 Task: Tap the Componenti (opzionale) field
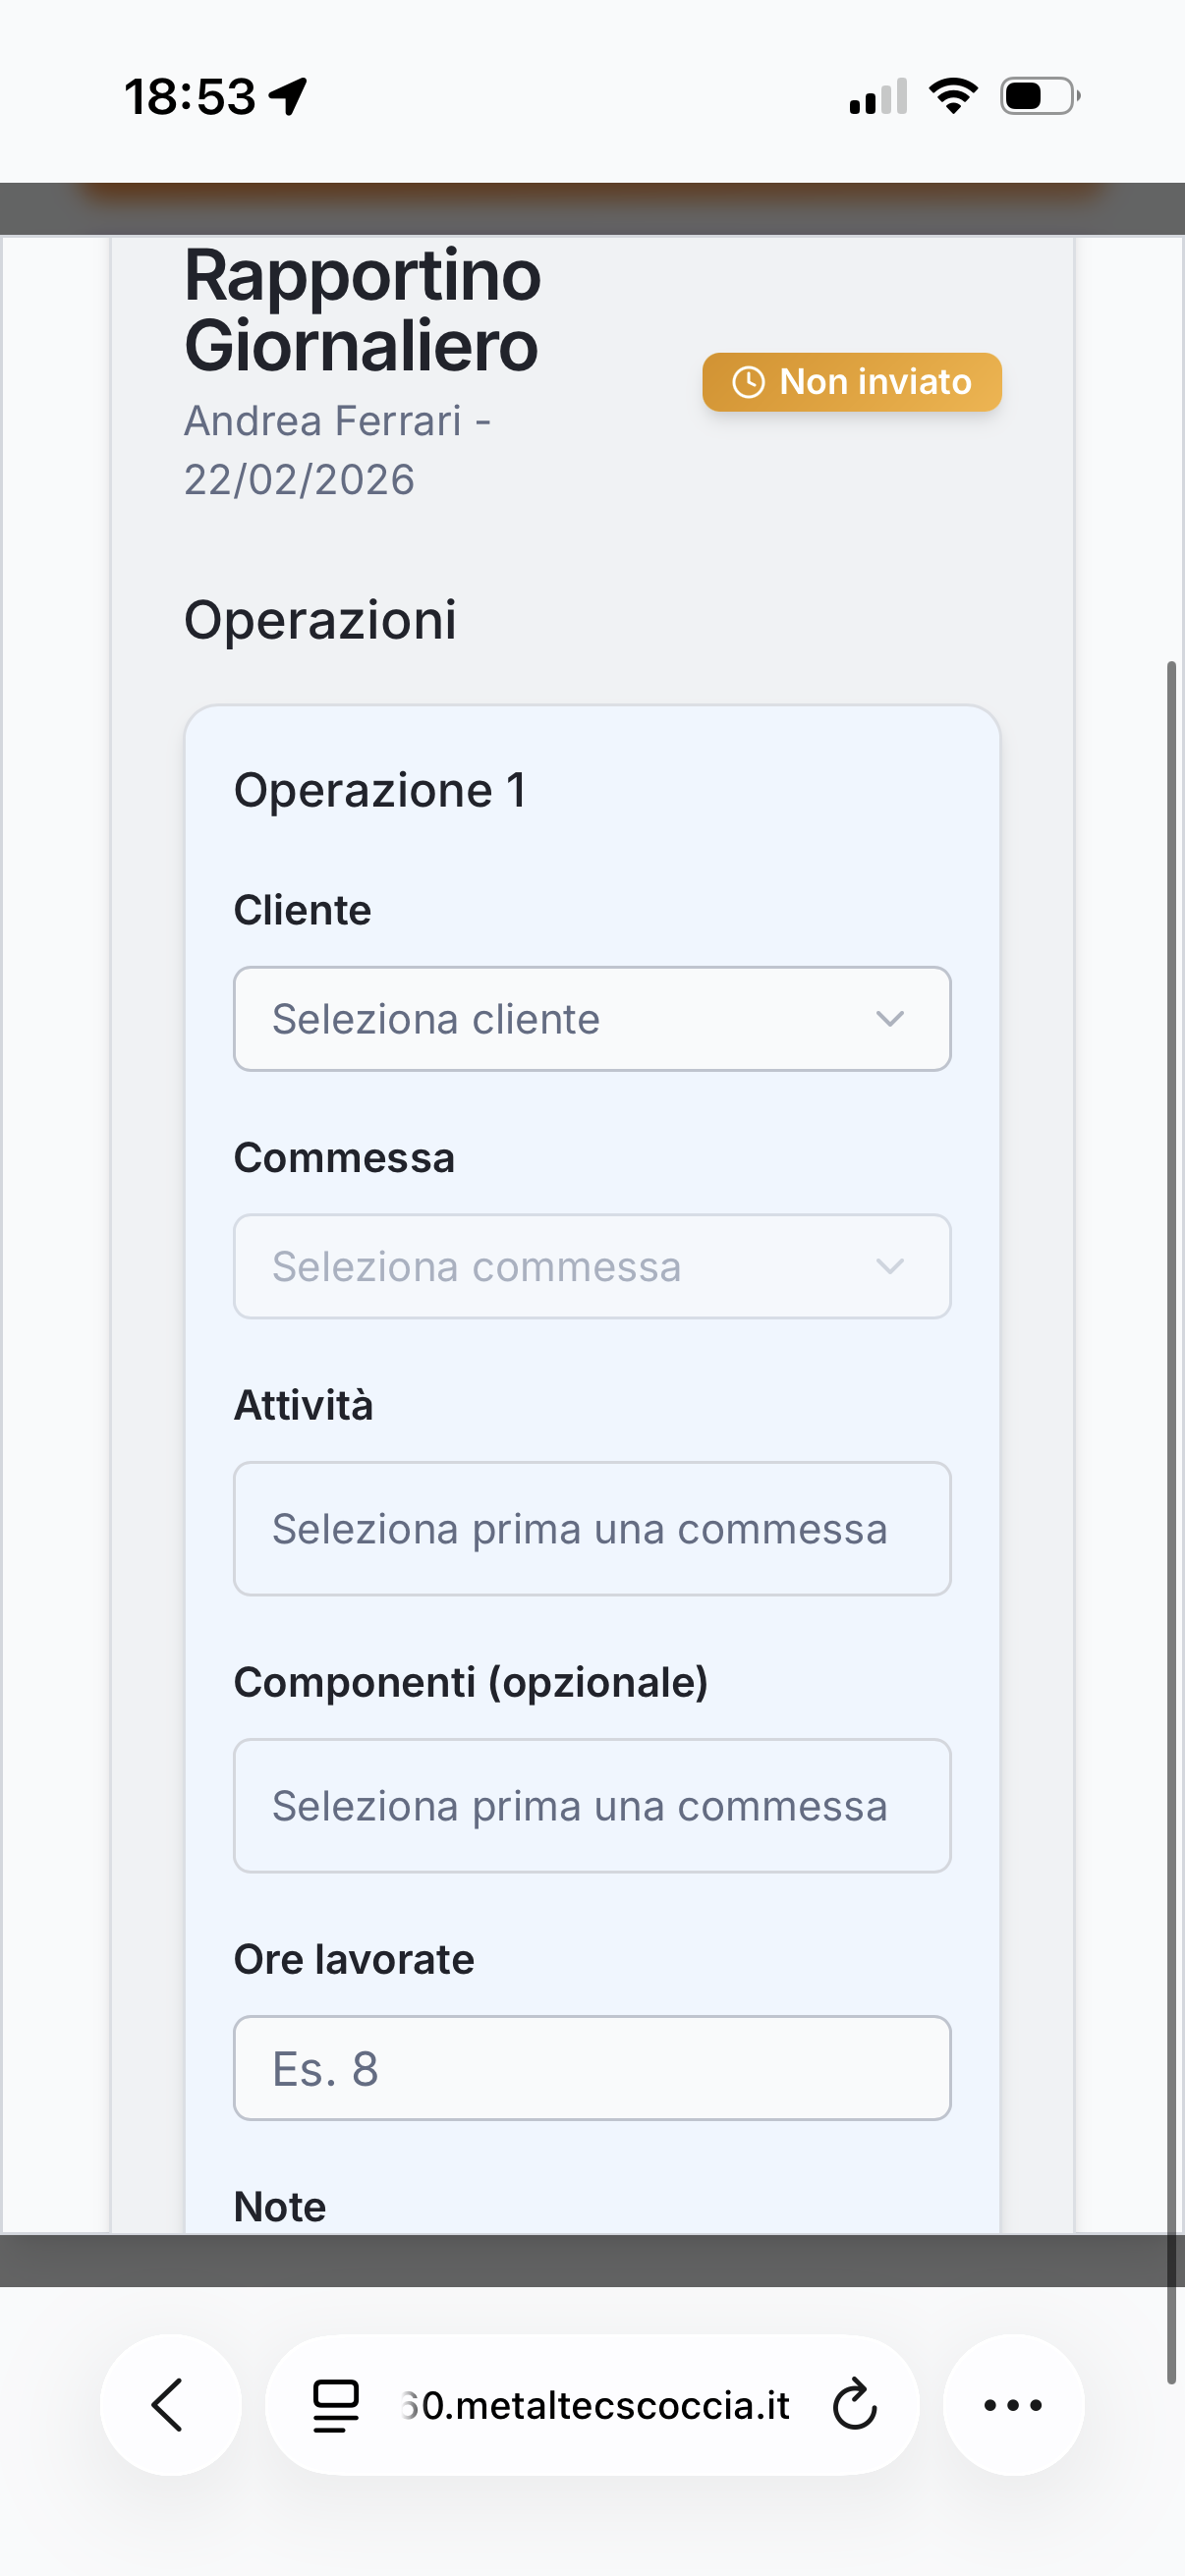pos(592,1804)
